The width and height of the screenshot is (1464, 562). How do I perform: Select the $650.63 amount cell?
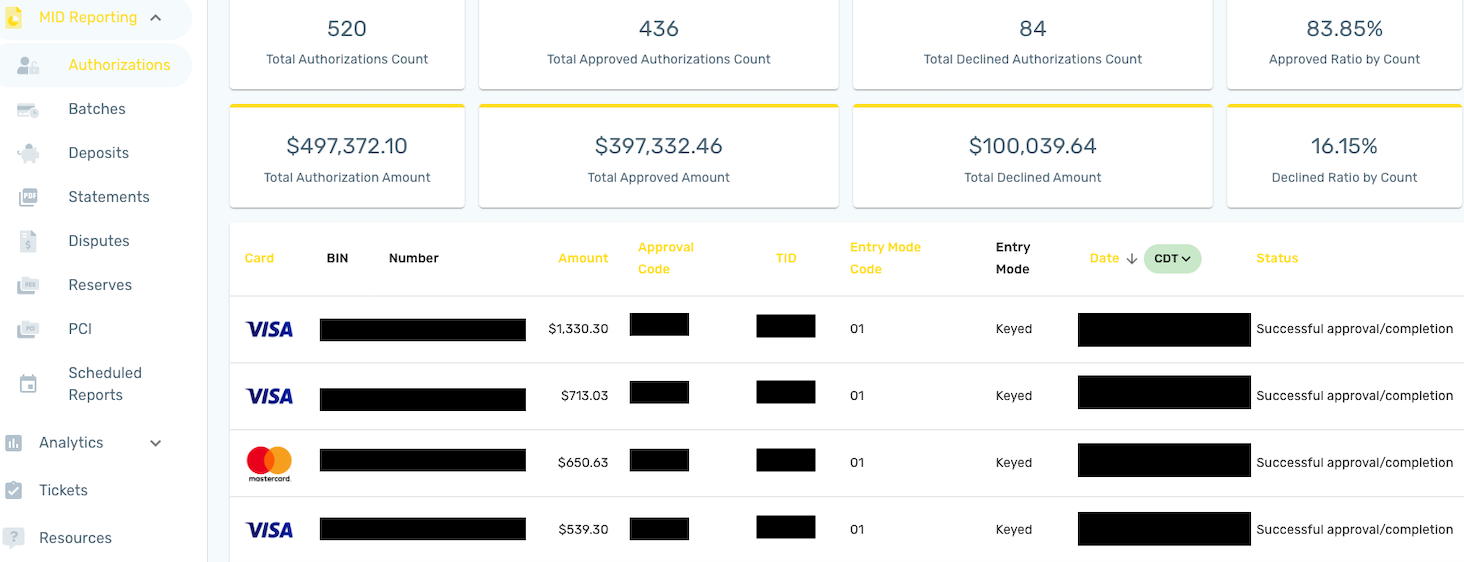[x=583, y=463]
